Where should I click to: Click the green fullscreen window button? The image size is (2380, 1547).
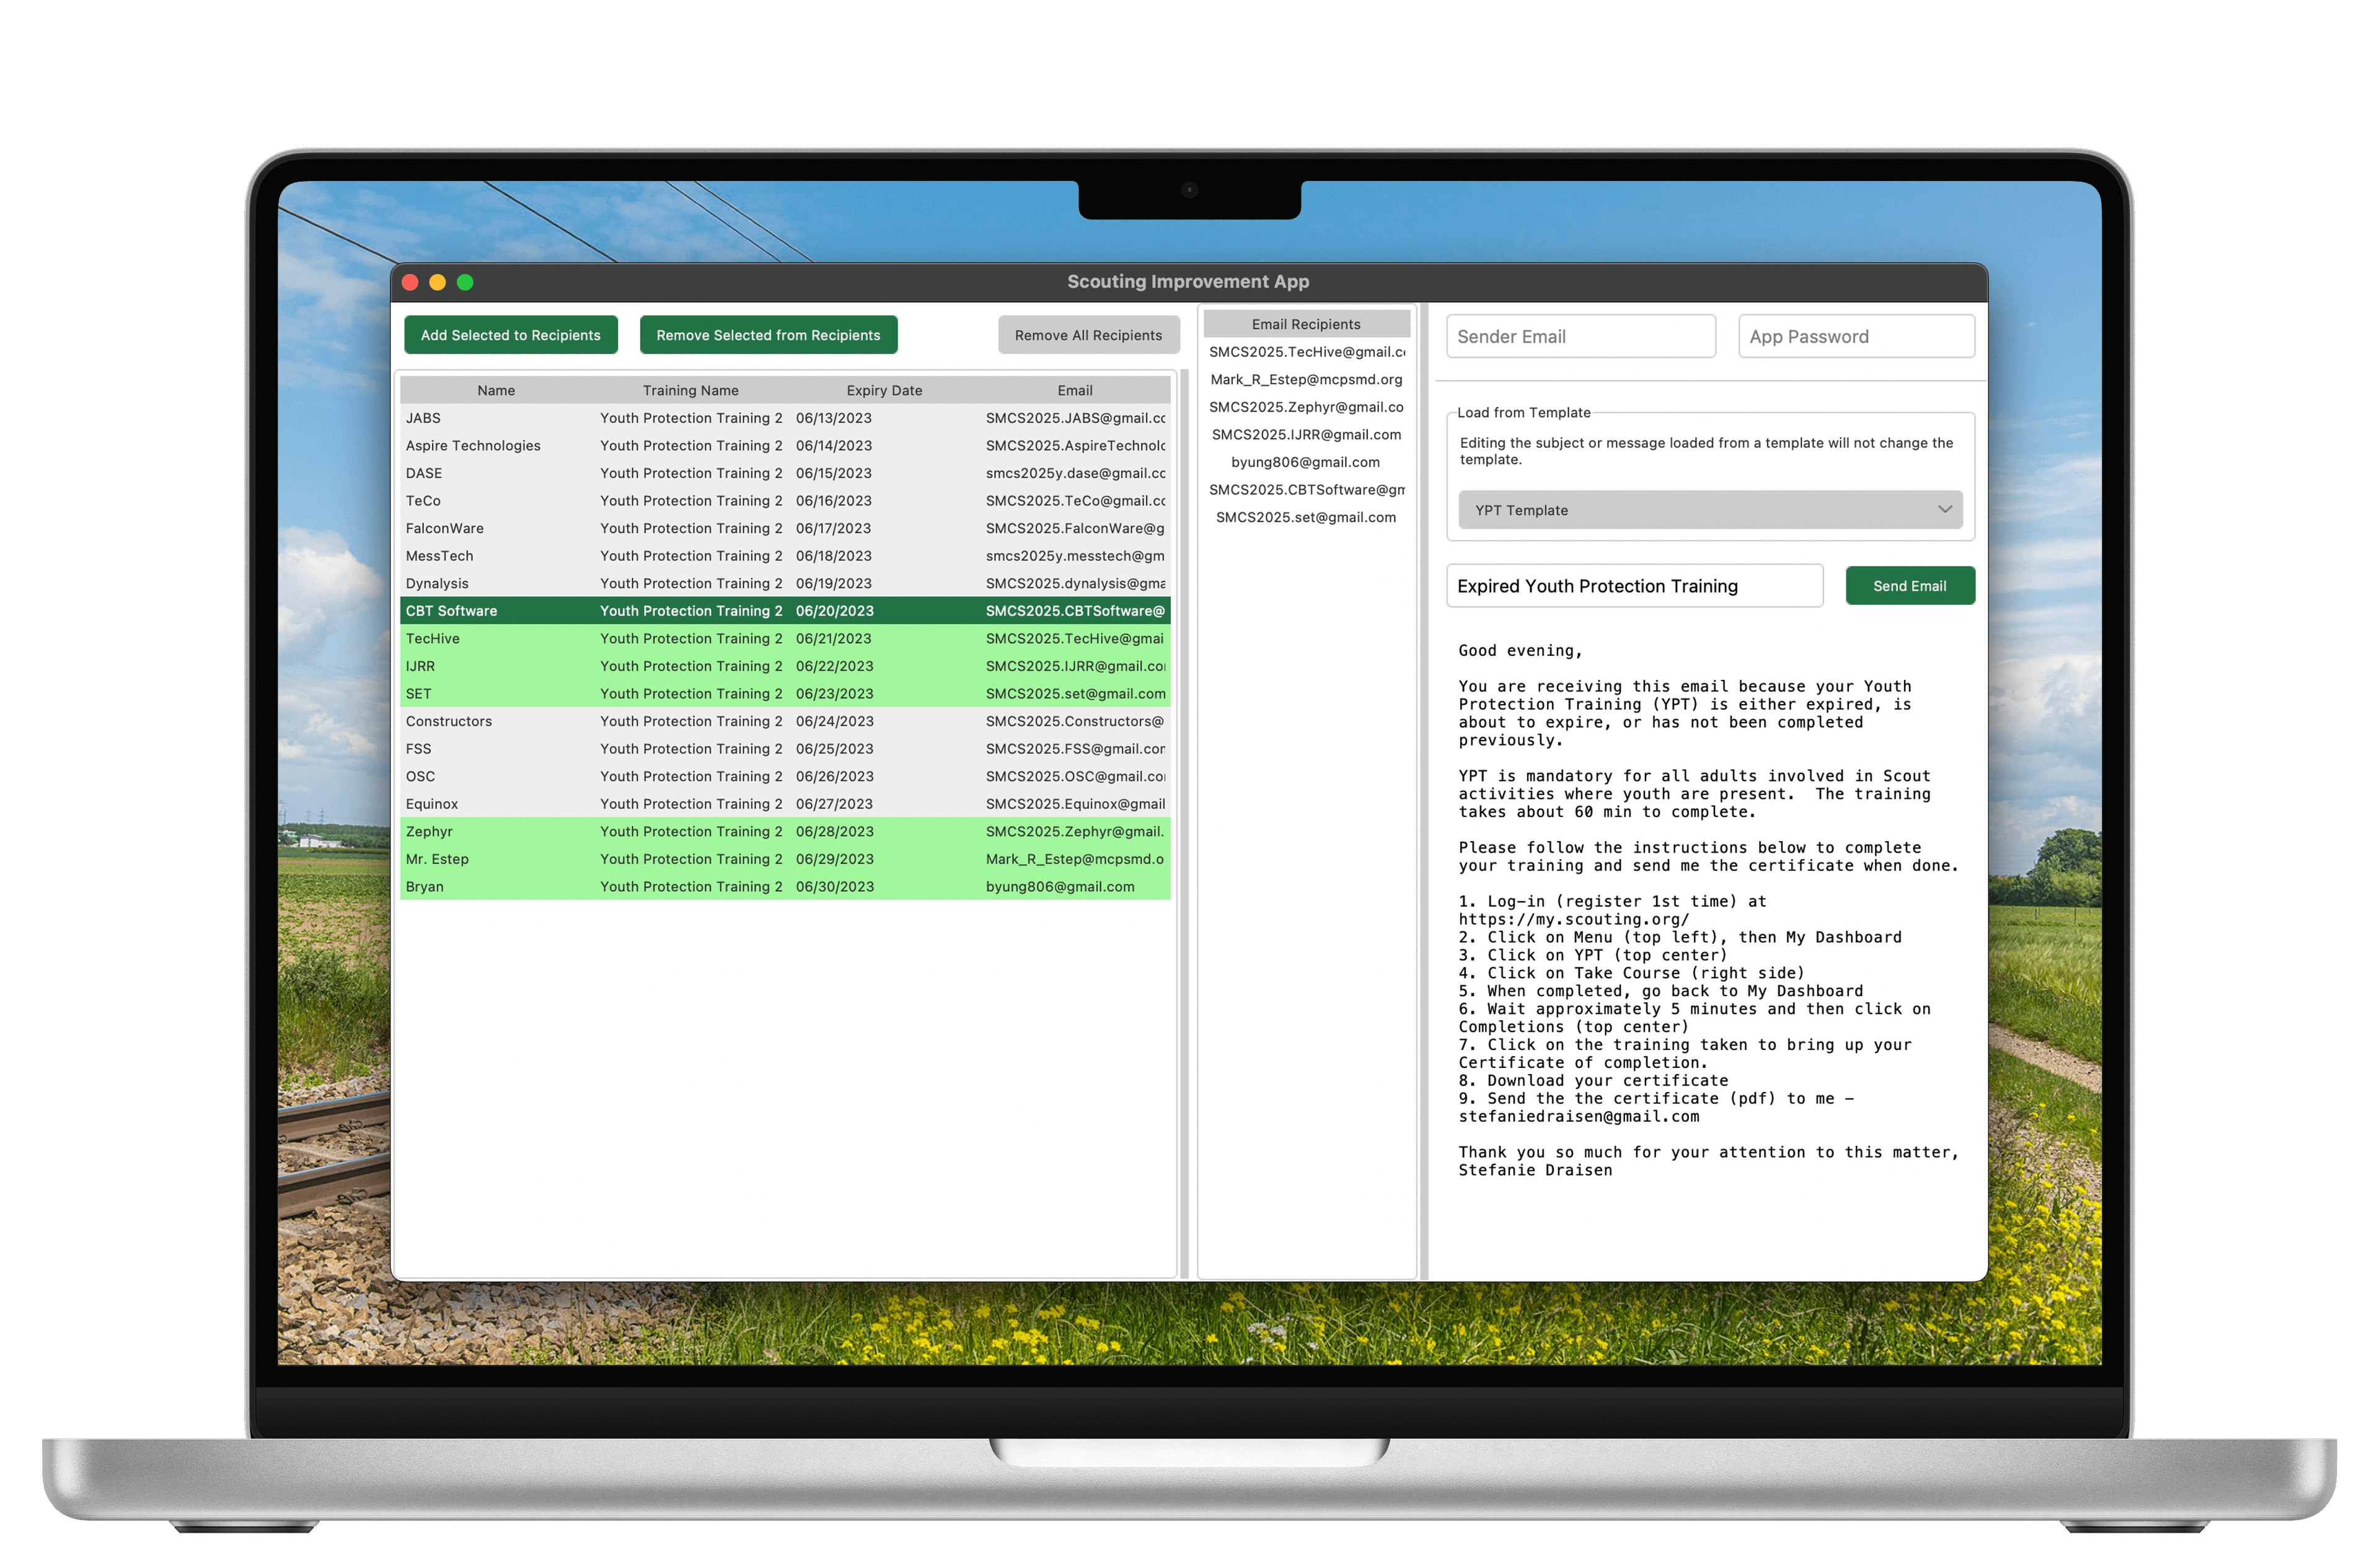point(465,283)
